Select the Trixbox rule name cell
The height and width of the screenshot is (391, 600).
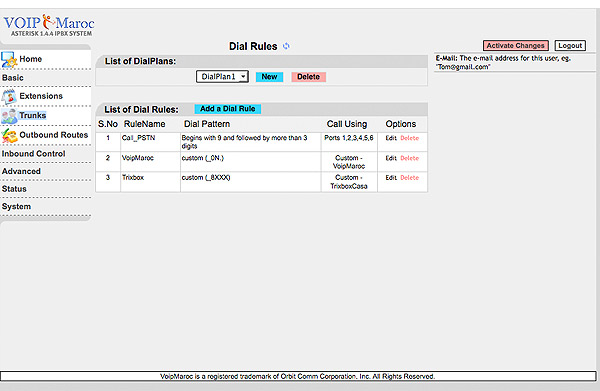(x=150, y=182)
